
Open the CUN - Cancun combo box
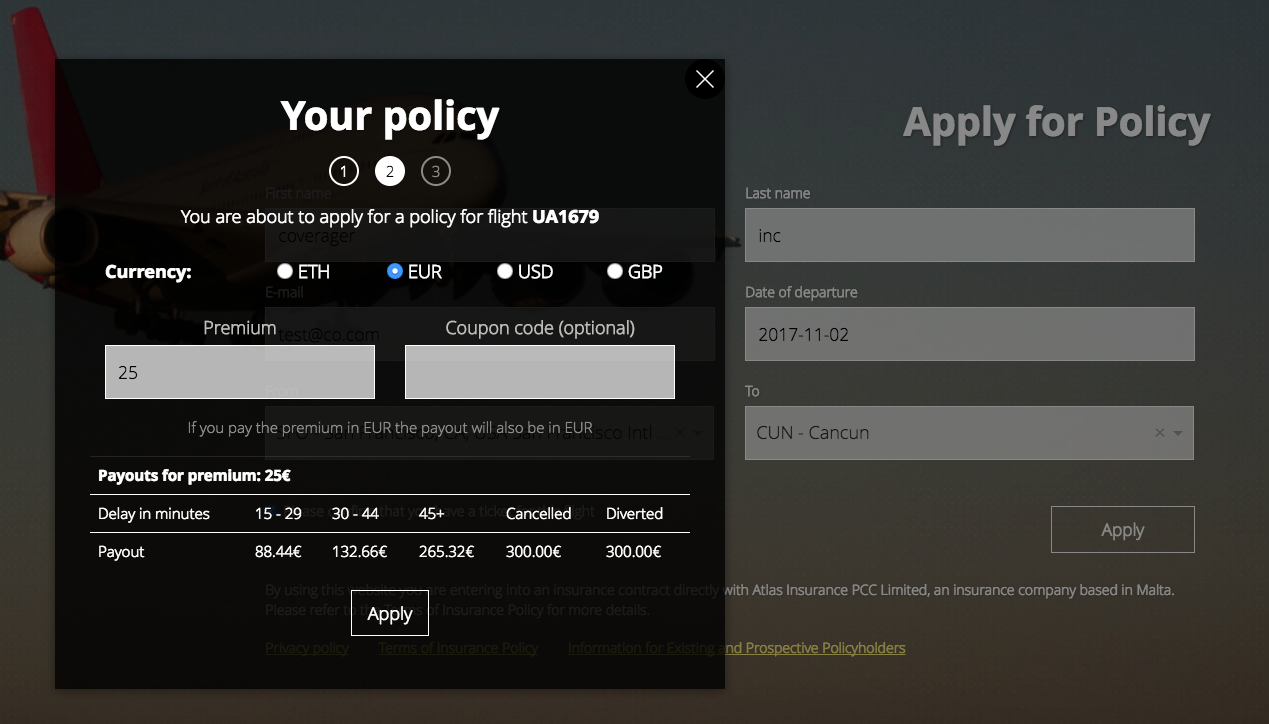(x=960, y=433)
